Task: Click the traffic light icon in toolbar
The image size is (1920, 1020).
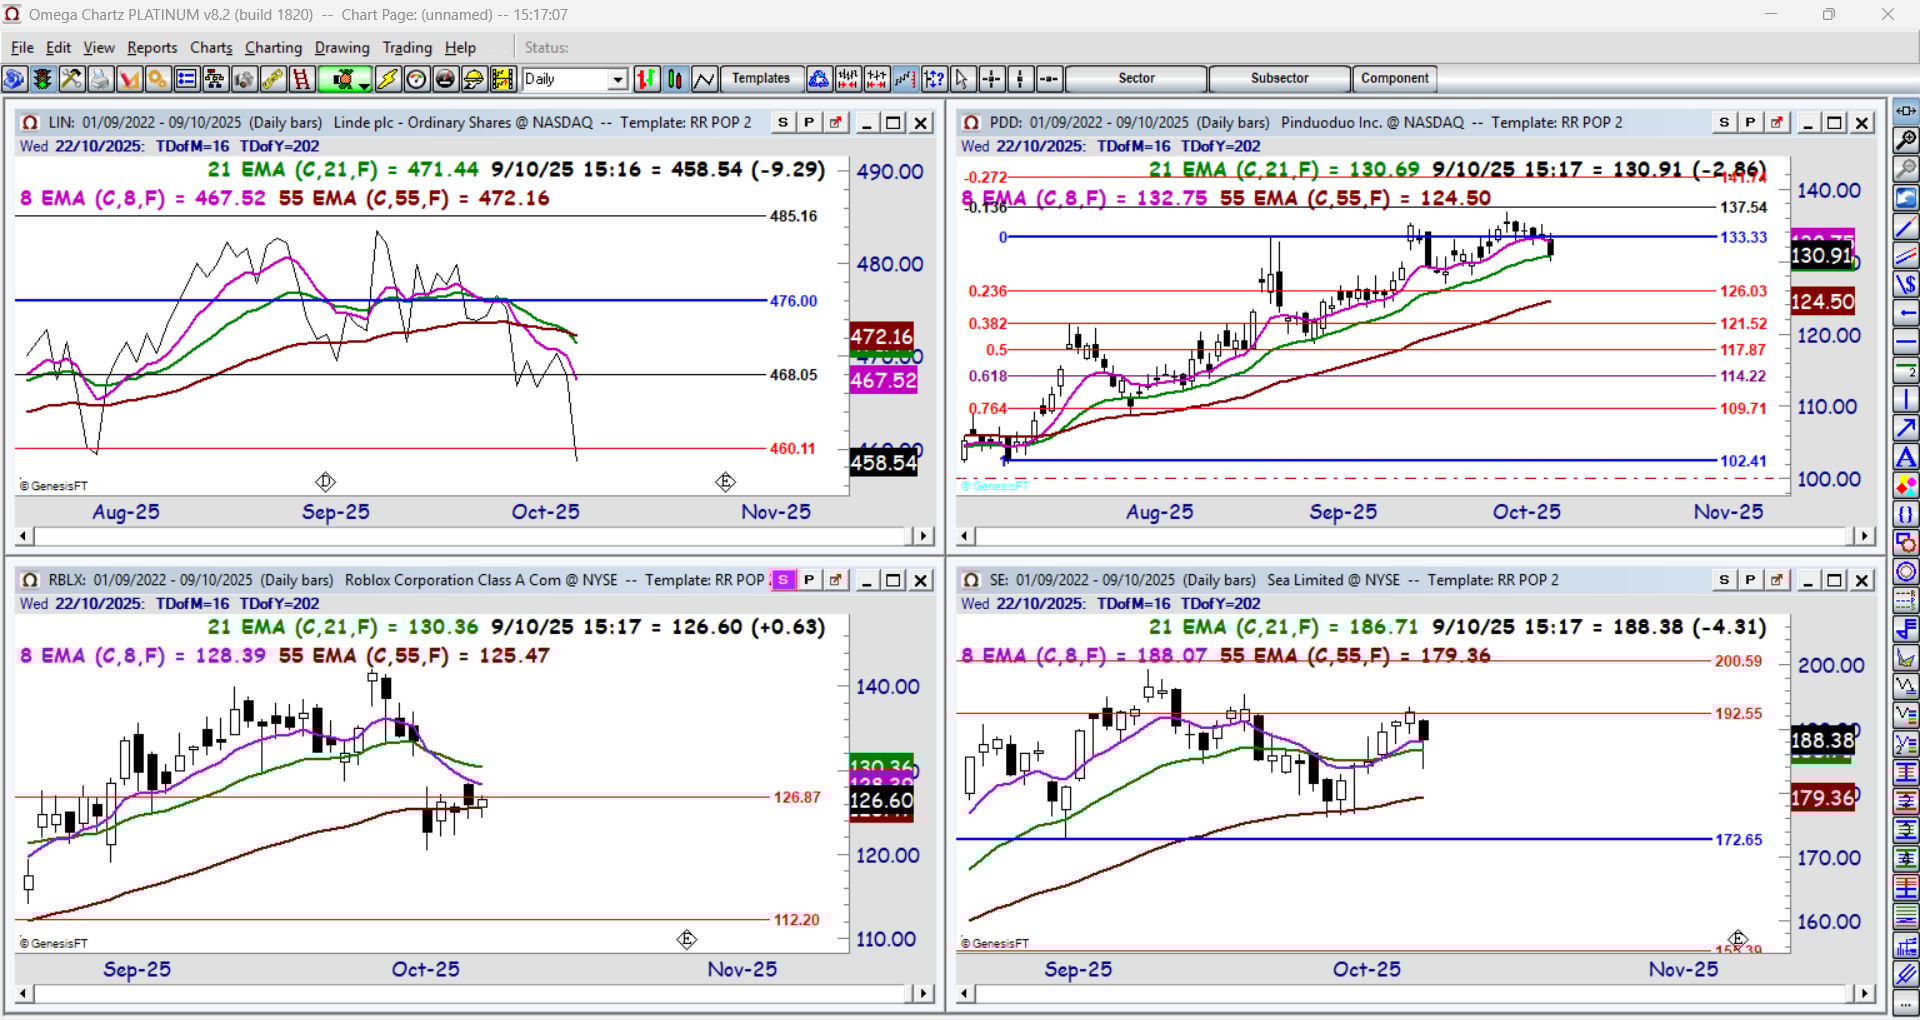Action: [x=43, y=79]
